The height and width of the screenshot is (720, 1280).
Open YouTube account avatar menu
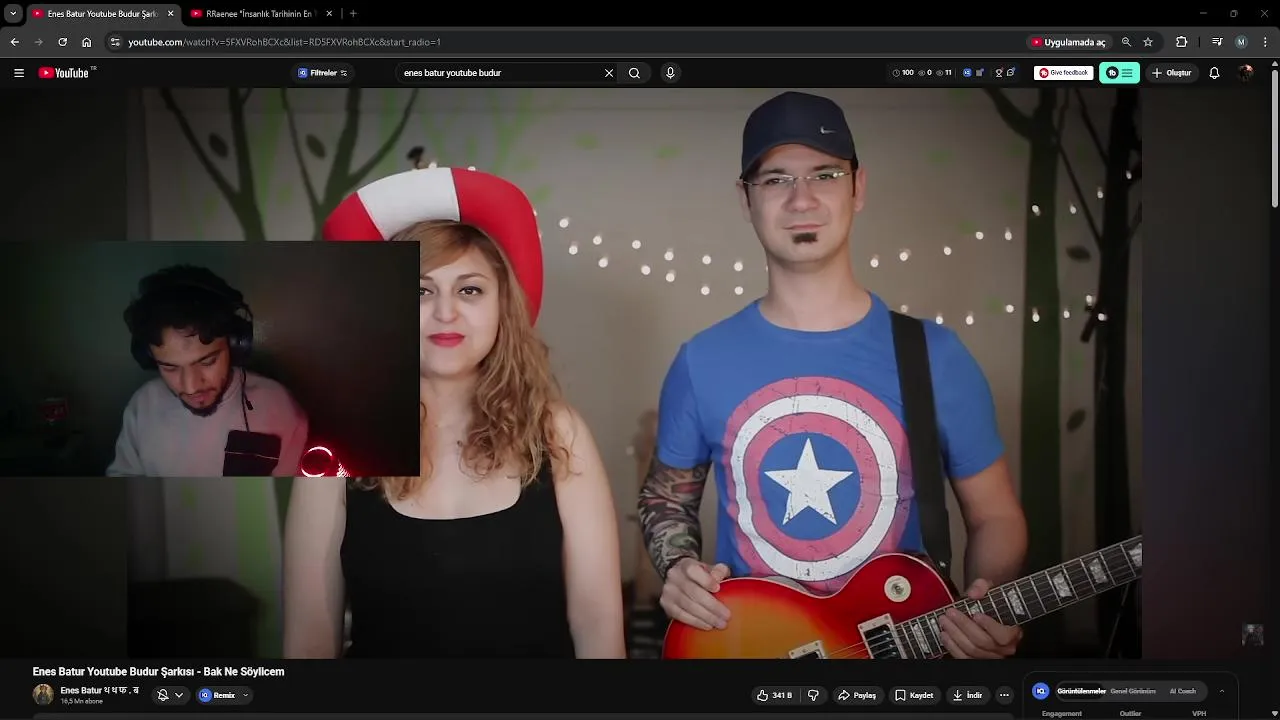coord(1245,73)
